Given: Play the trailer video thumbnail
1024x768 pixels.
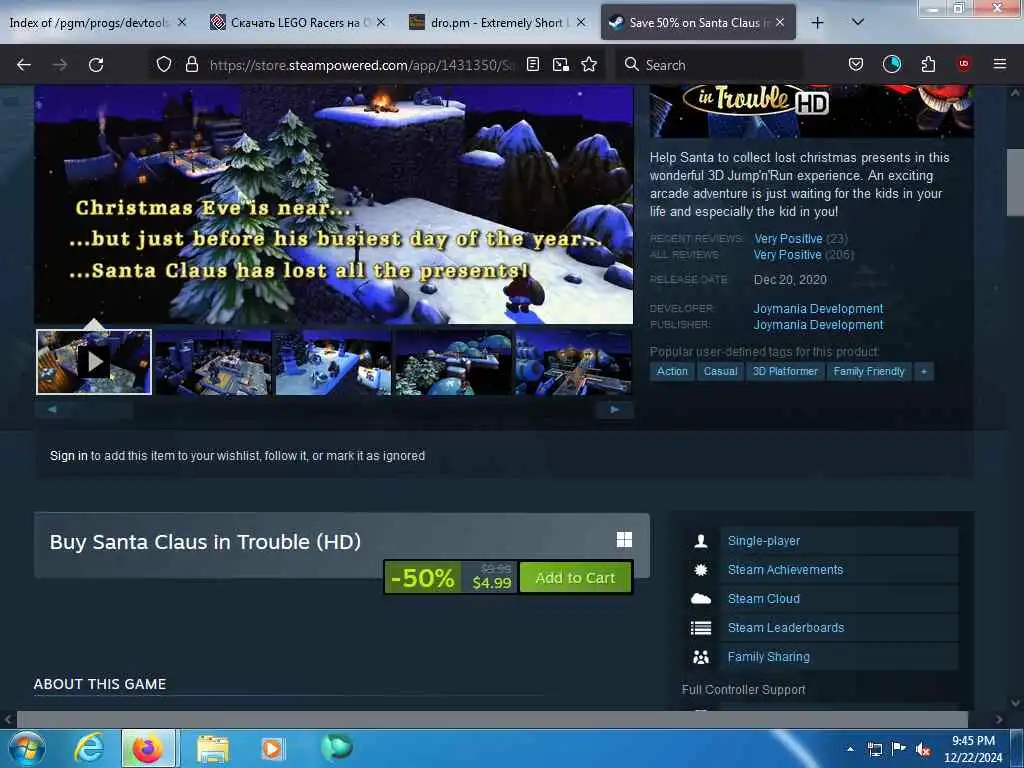Looking at the screenshot, I should coord(94,362).
